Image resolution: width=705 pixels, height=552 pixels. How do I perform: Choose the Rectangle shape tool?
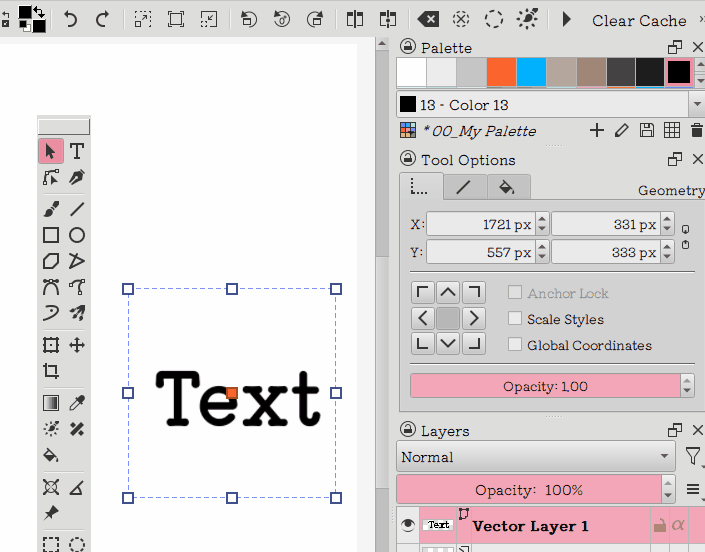(x=51, y=235)
